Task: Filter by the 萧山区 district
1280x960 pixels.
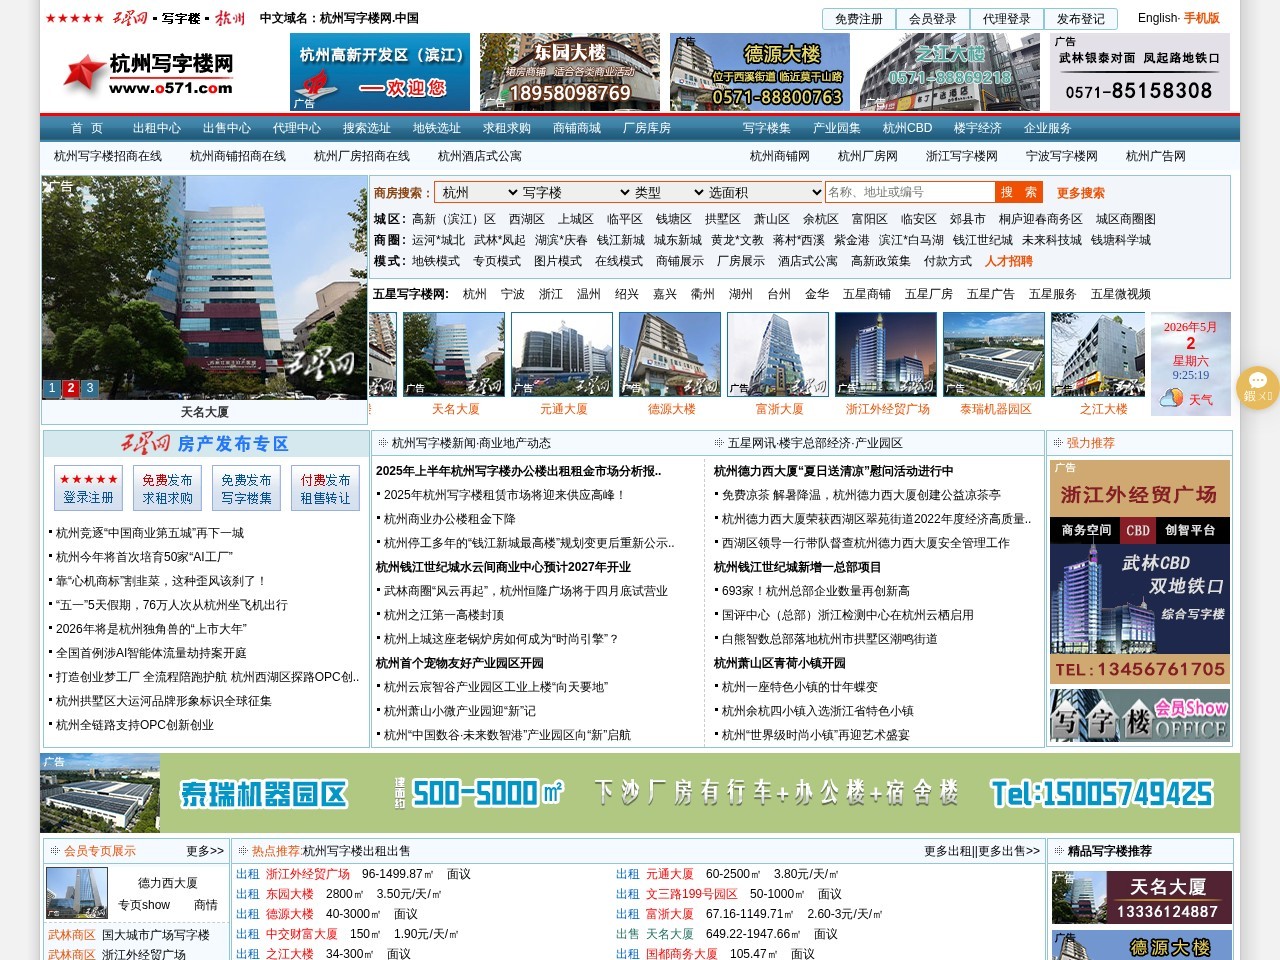Action: coord(772,219)
